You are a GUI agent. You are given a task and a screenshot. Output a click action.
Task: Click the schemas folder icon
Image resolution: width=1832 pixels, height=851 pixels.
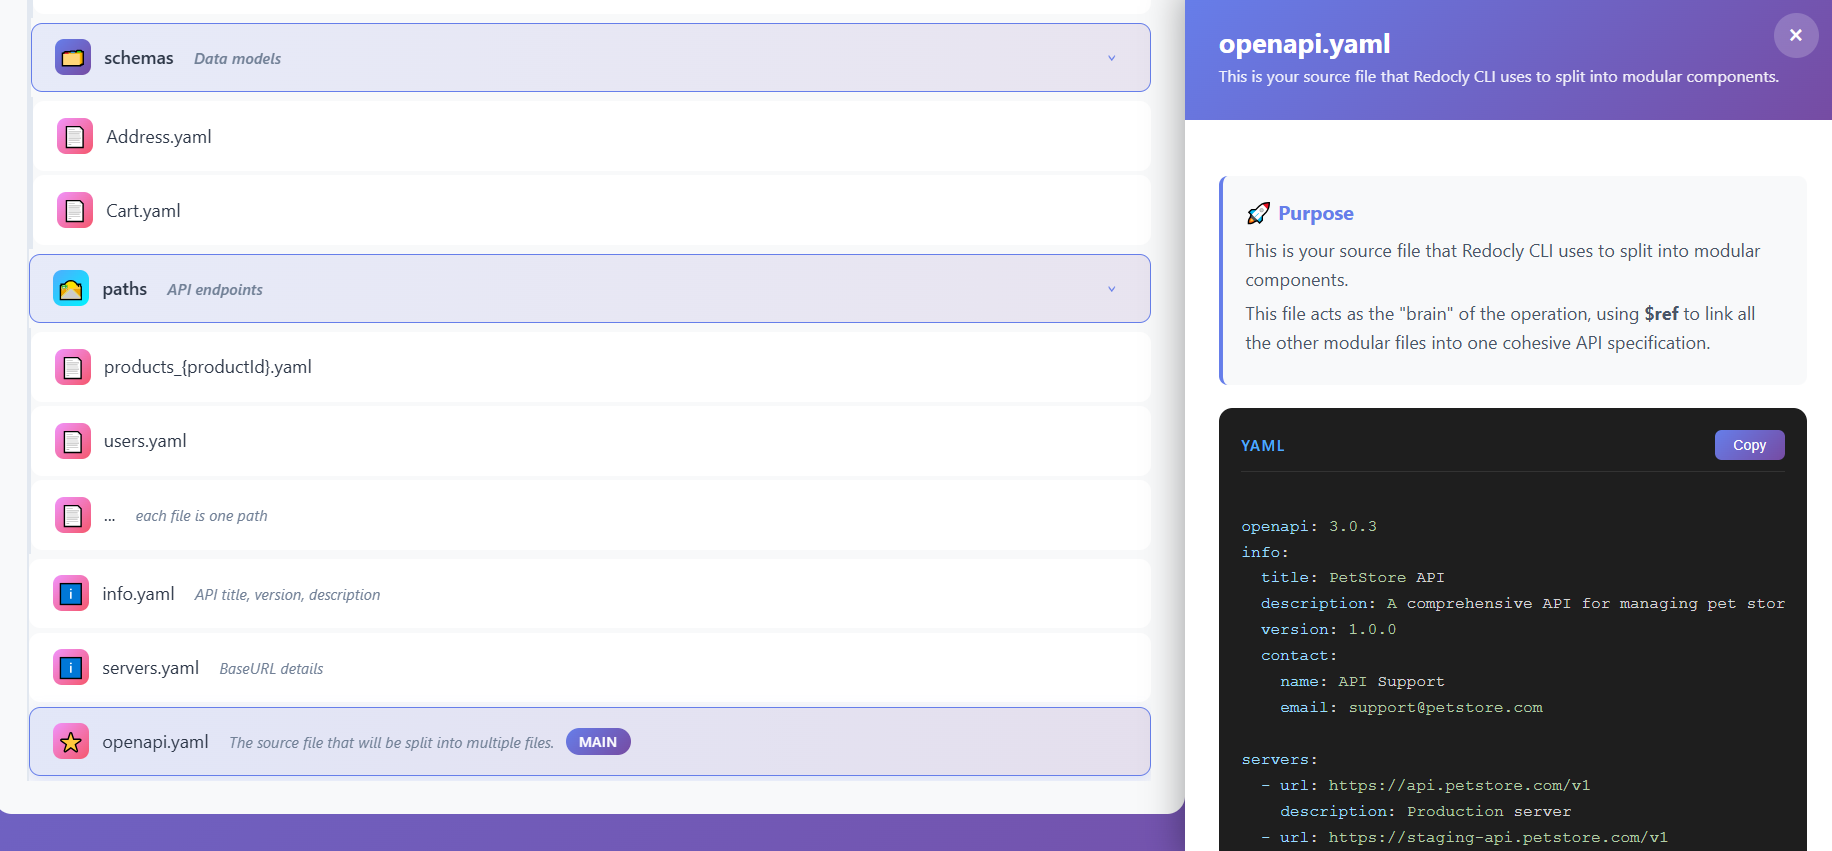(73, 58)
